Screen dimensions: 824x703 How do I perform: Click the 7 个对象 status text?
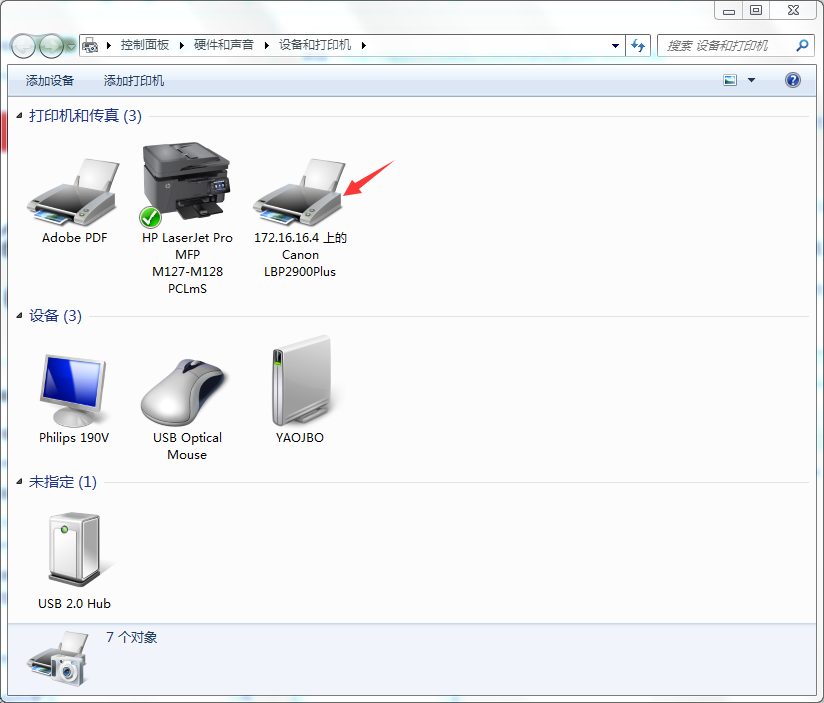[x=131, y=637]
